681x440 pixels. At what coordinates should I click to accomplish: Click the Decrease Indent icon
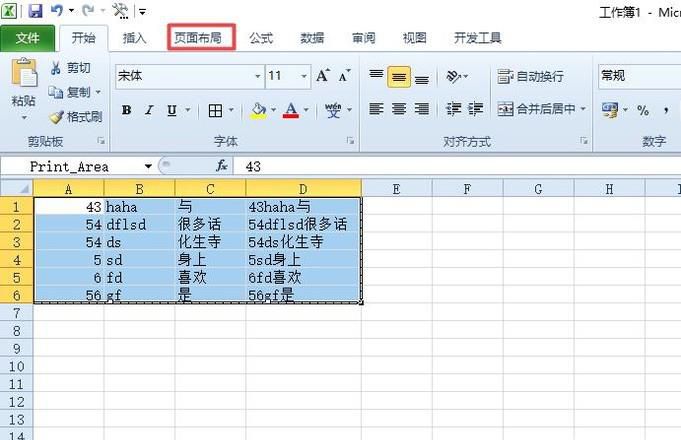pyautogui.click(x=453, y=109)
